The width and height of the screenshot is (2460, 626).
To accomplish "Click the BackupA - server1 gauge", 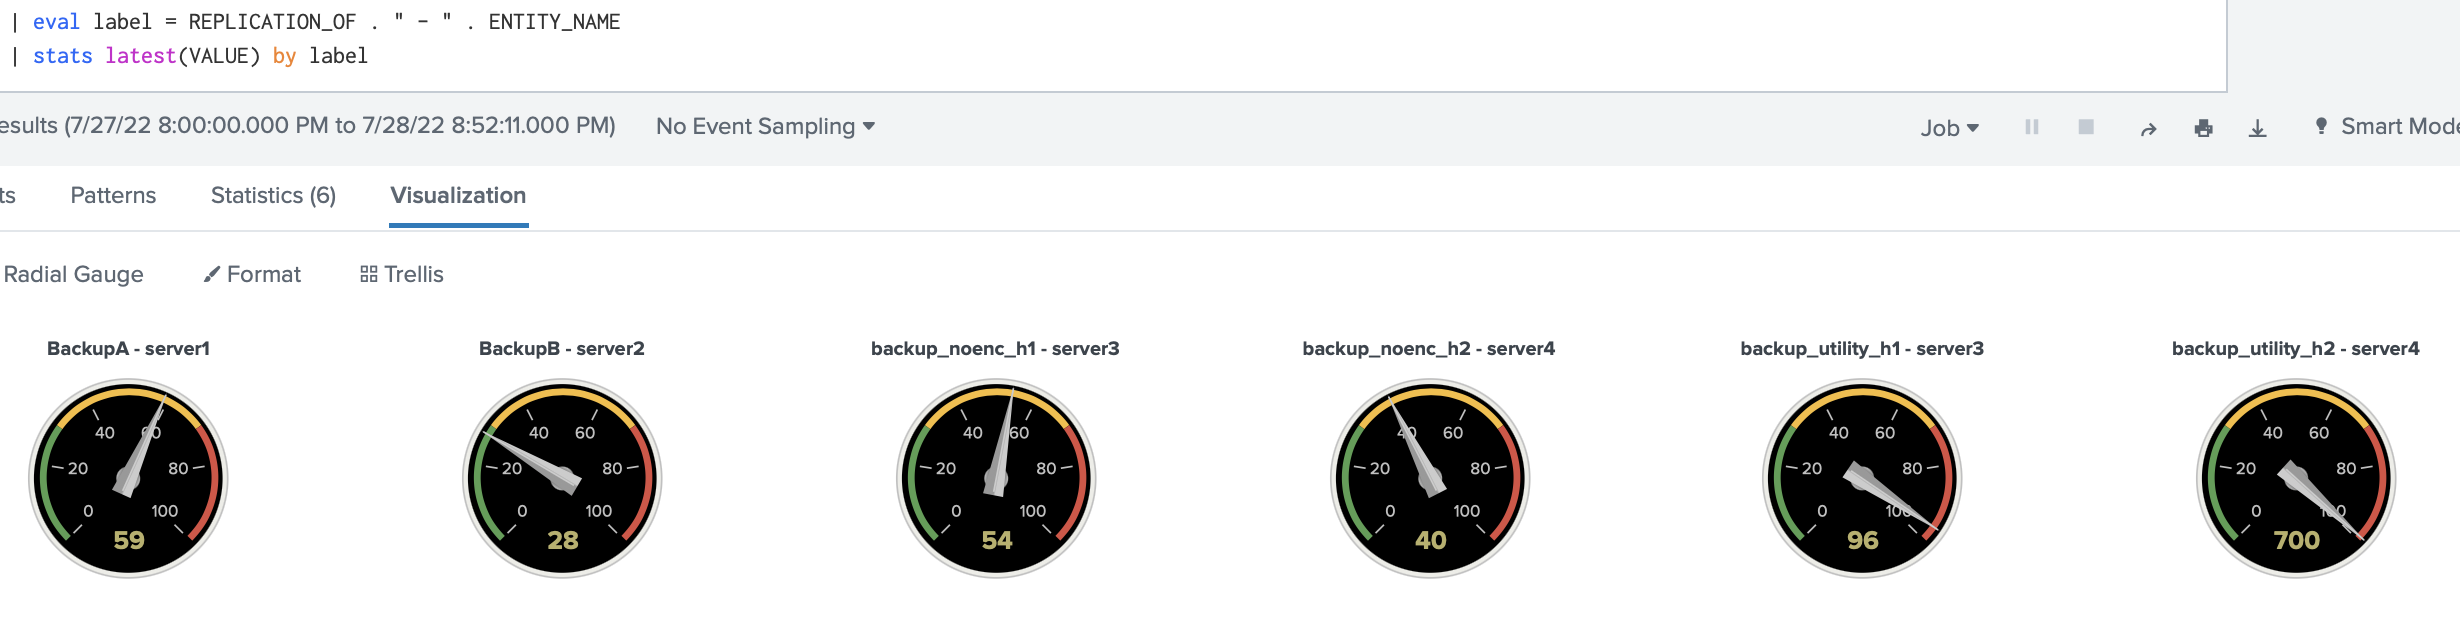I will (x=129, y=478).
